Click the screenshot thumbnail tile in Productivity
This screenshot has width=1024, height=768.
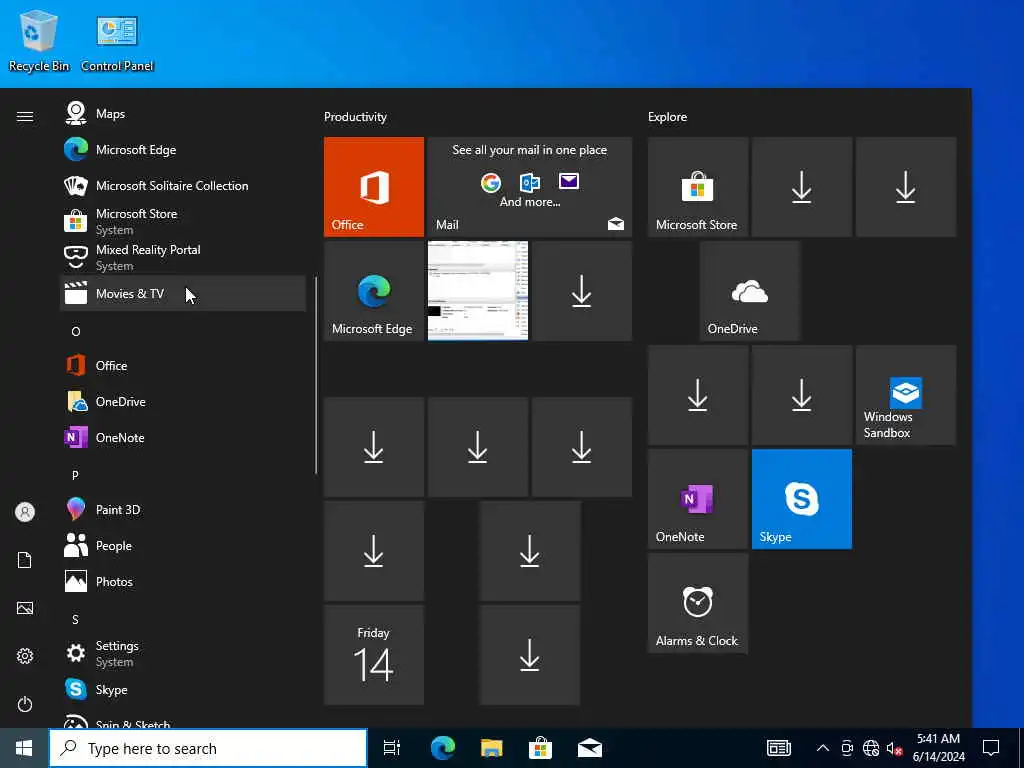477,291
